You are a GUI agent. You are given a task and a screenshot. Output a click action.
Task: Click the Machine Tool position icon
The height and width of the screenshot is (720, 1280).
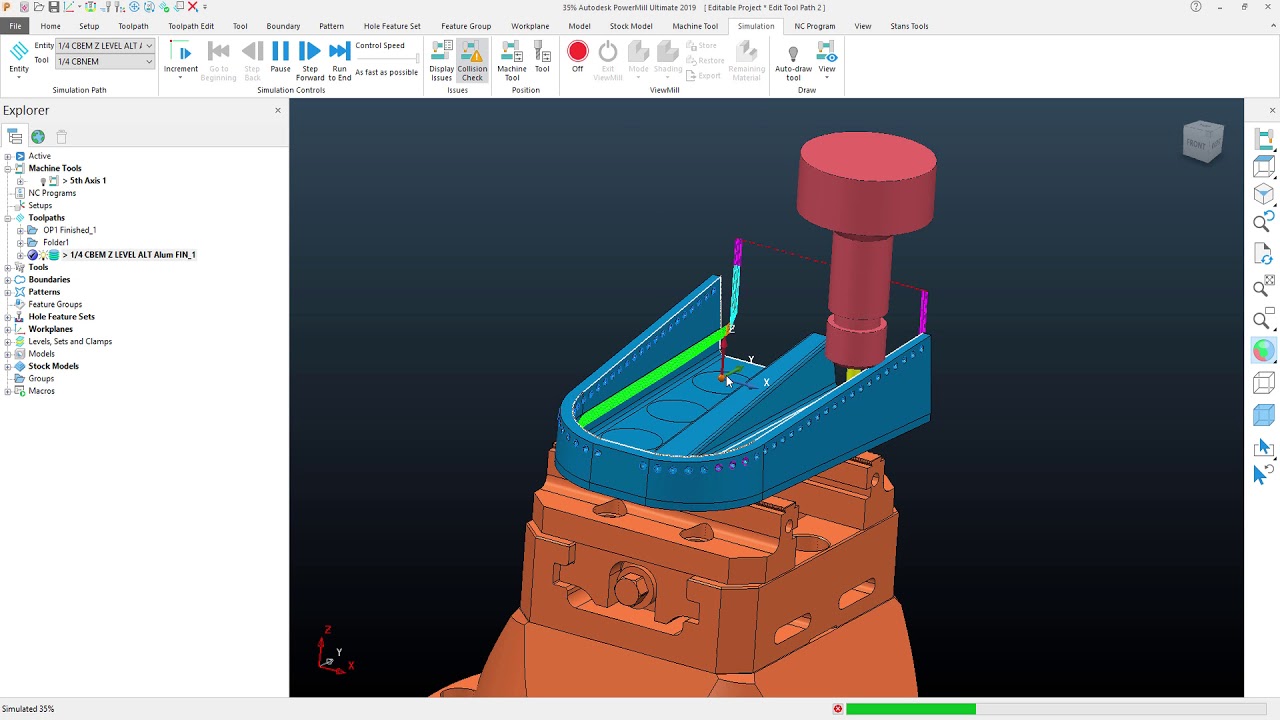[512, 60]
